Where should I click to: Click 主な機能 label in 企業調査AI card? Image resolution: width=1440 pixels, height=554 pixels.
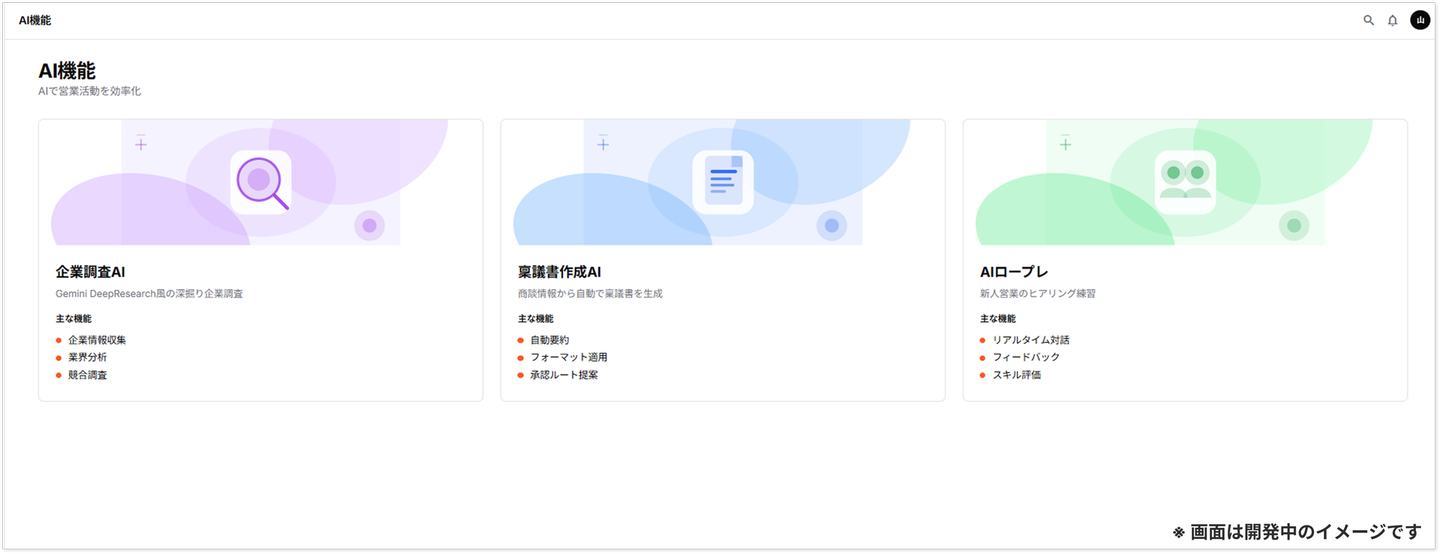tap(73, 318)
